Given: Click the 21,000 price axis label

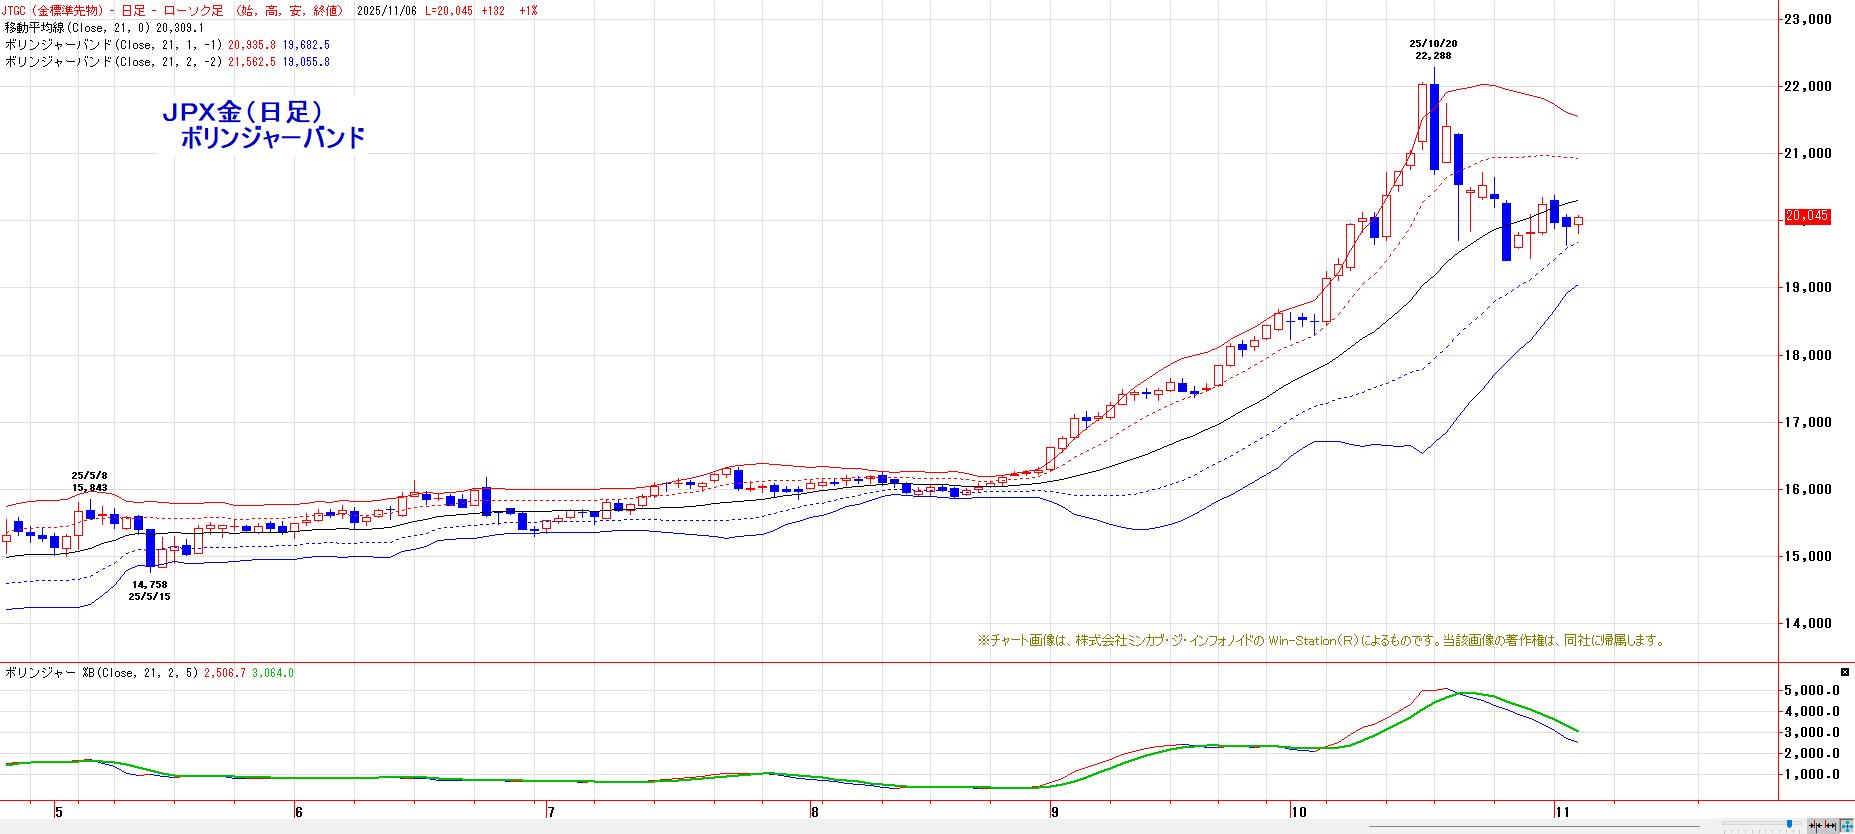Looking at the screenshot, I should tap(1808, 153).
